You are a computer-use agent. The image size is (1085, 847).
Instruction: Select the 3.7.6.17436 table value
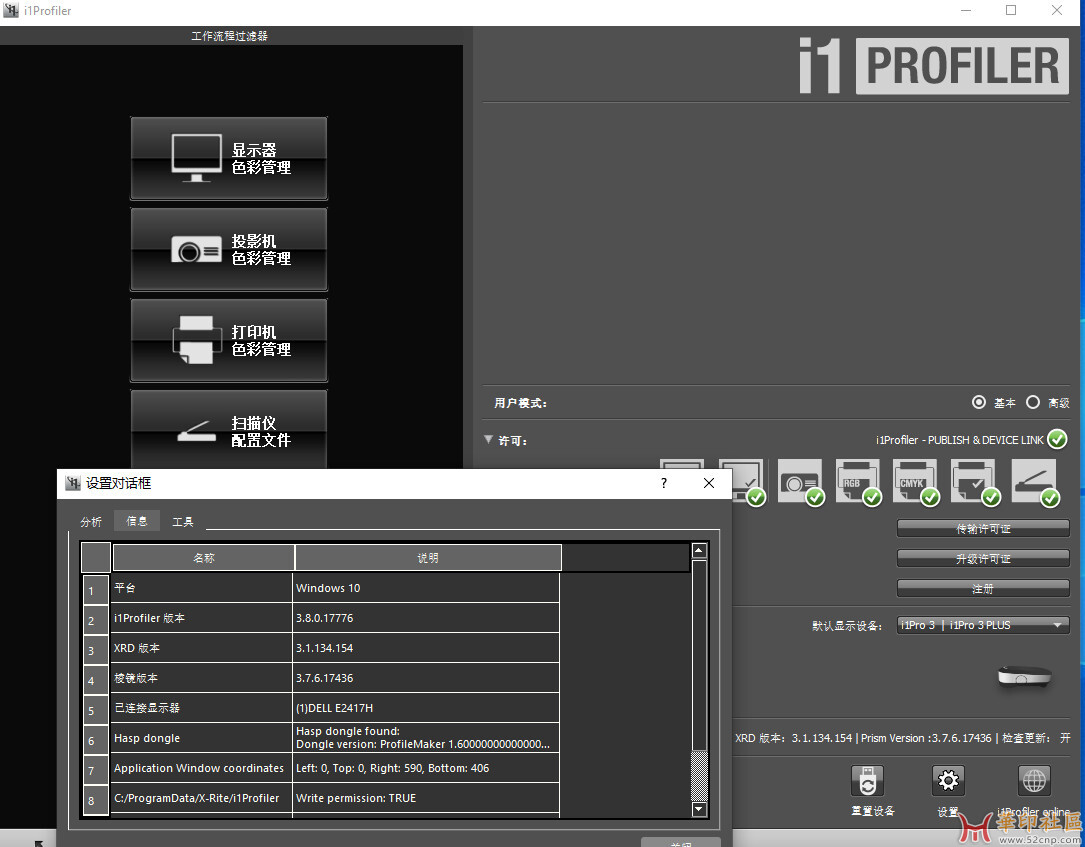pyautogui.click(x=426, y=678)
